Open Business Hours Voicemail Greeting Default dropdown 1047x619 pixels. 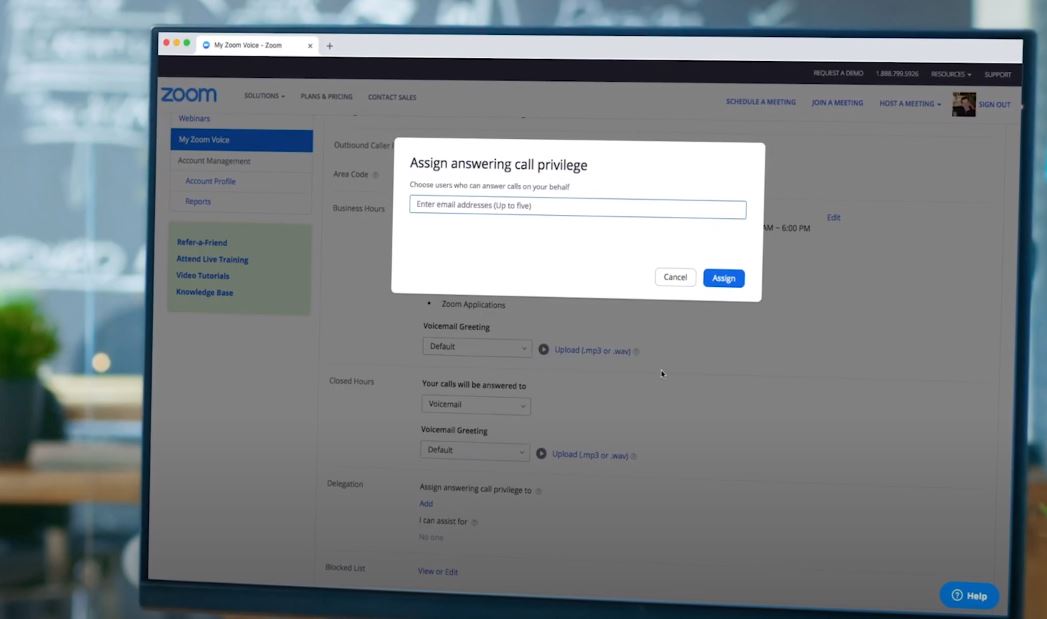(477, 347)
